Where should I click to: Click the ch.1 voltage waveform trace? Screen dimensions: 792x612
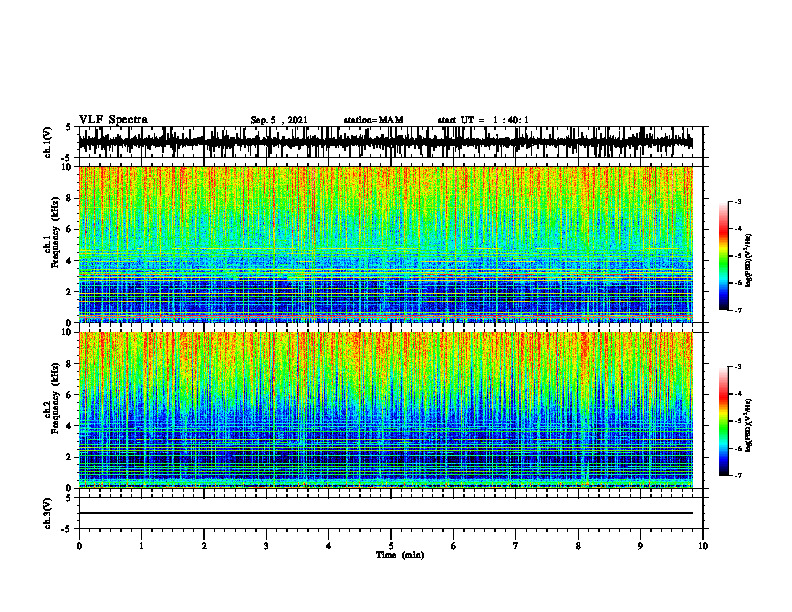point(385,142)
